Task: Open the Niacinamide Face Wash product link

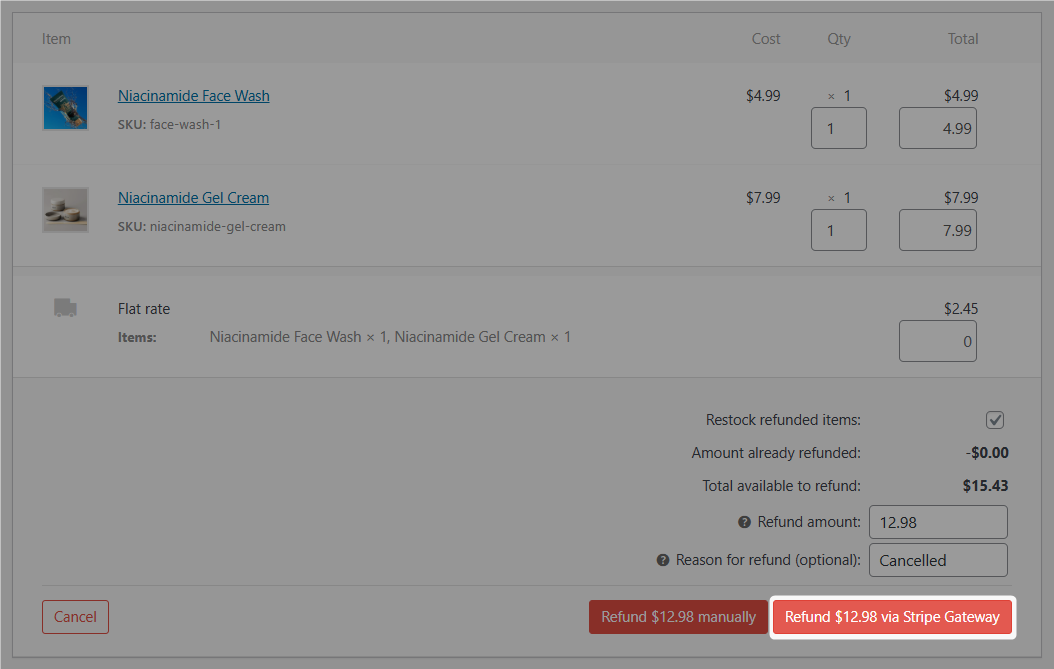Action: 193,96
